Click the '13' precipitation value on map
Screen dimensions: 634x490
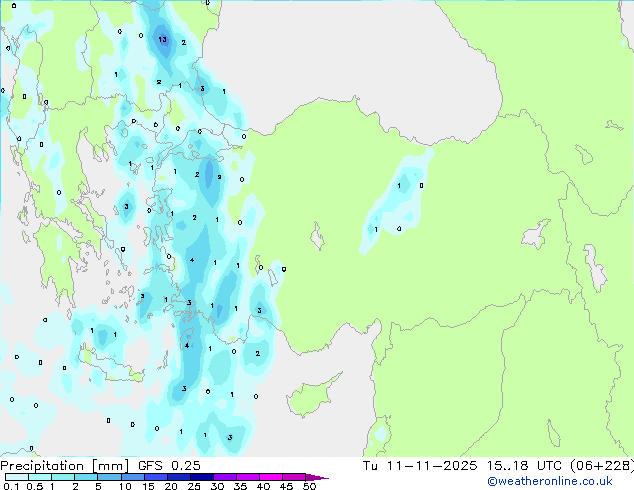coord(162,39)
